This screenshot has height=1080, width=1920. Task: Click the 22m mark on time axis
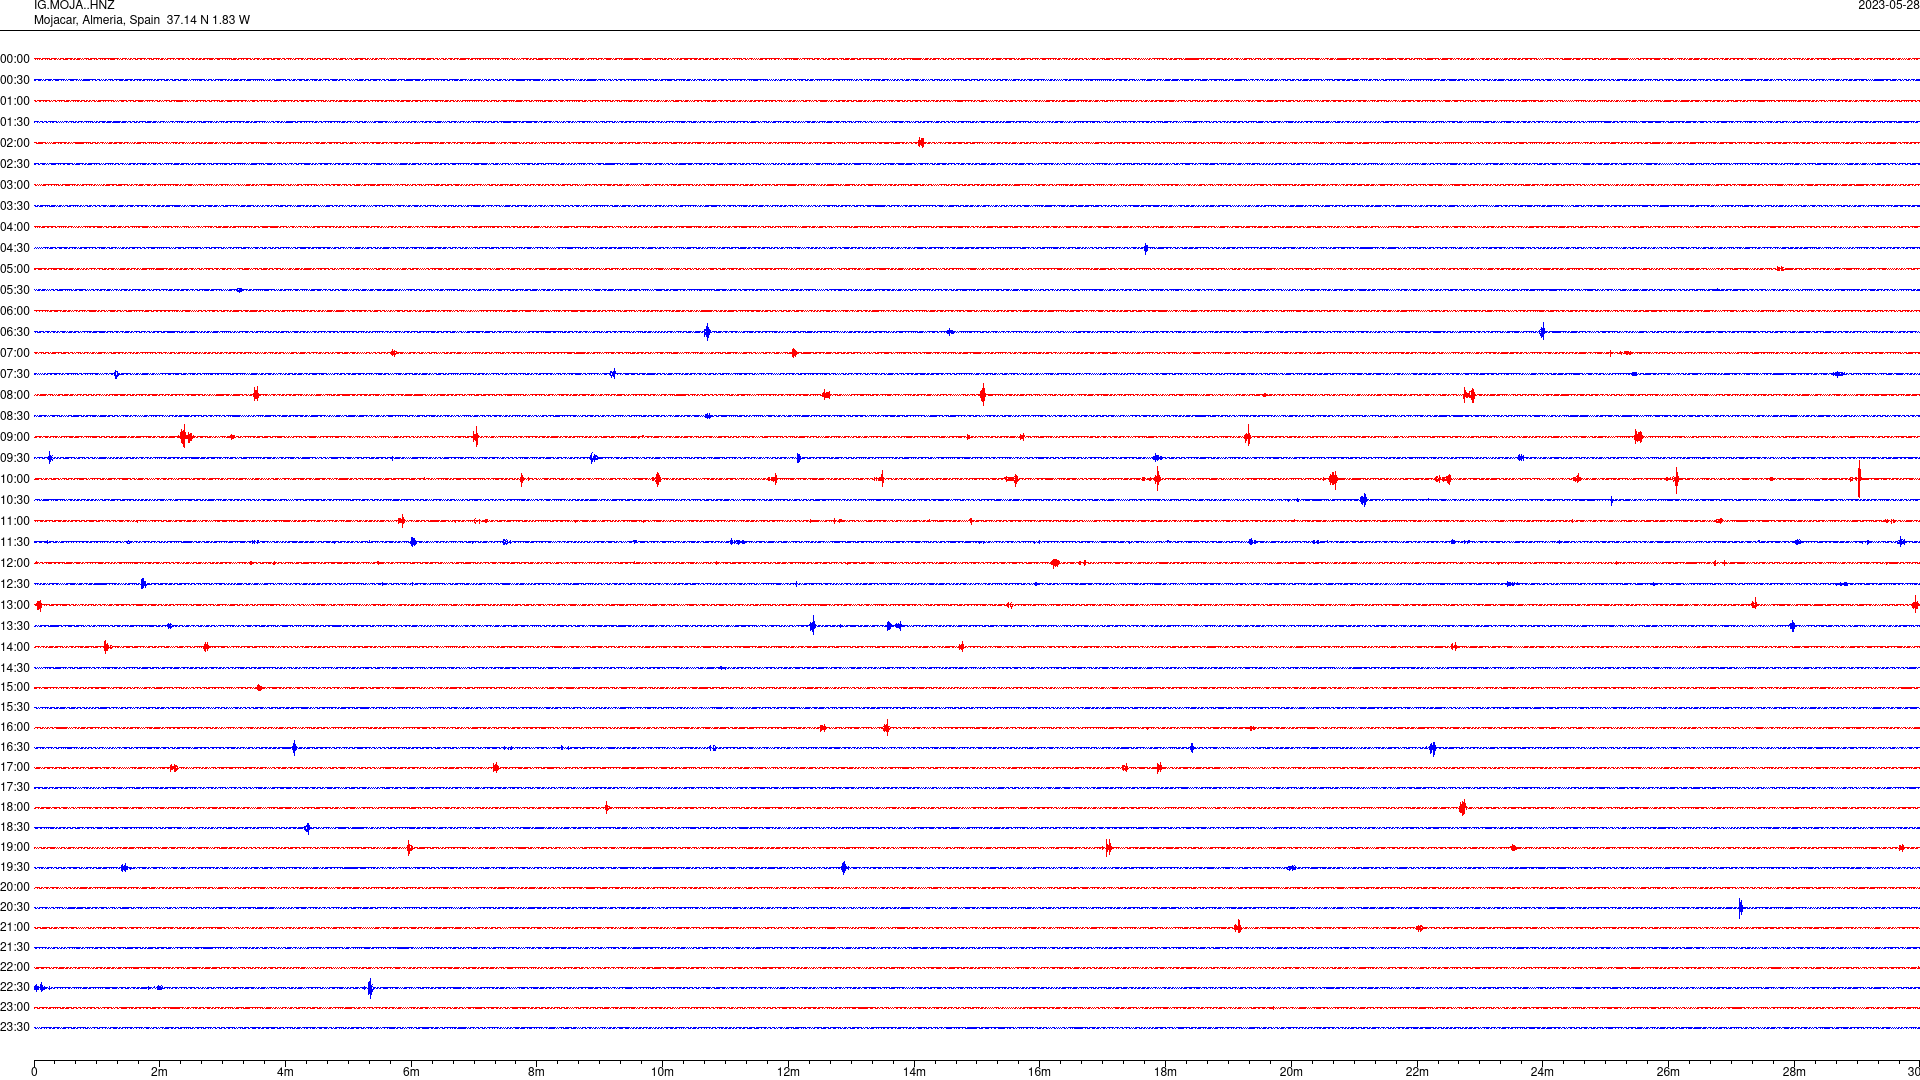1417,1072
